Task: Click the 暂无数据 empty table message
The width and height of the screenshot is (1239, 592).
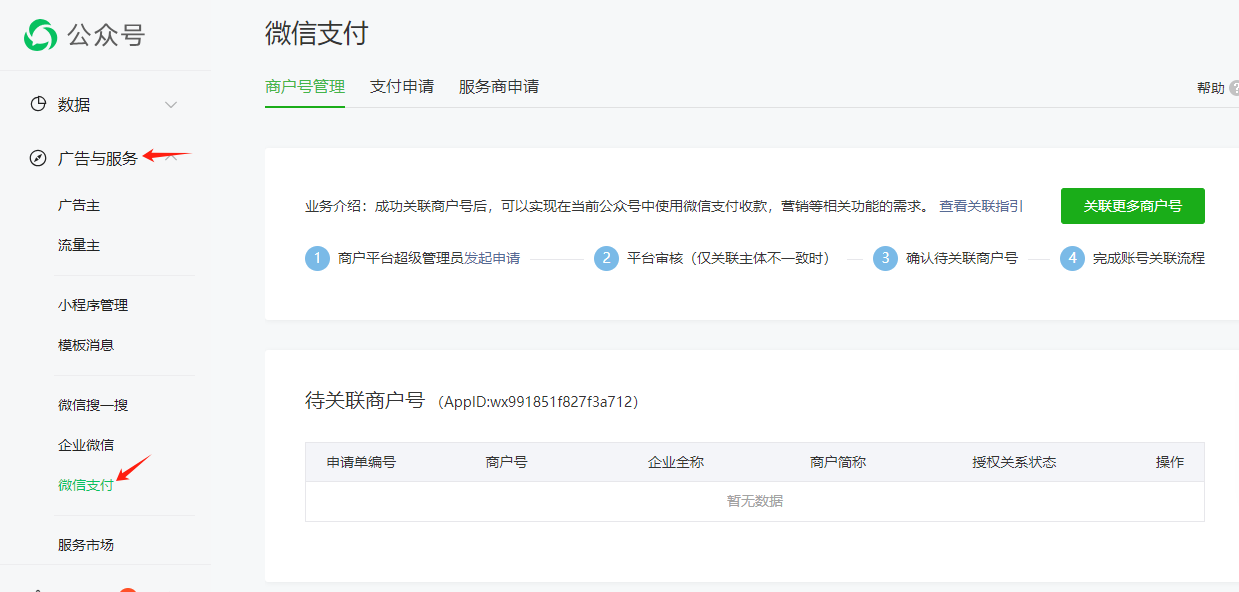Action: pyautogui.click(x=755, y=501)
